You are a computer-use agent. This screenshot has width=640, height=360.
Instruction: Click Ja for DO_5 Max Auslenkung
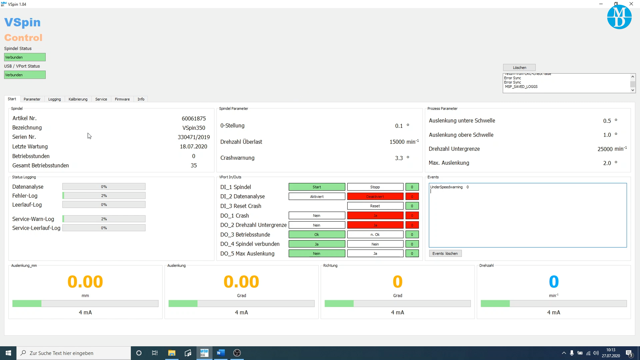[x=375, y=253]
